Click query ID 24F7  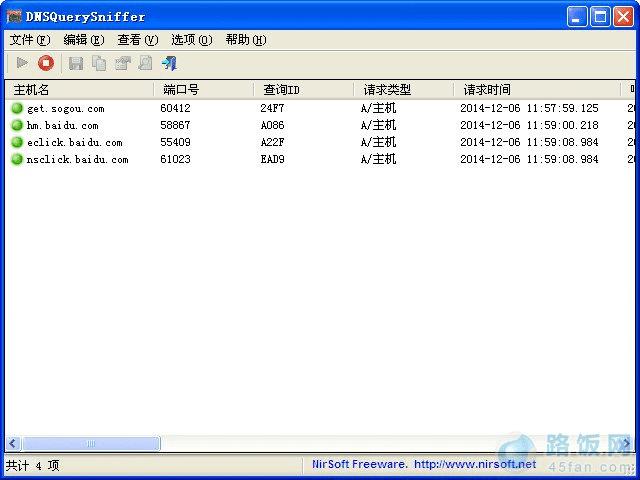point(272,108)
